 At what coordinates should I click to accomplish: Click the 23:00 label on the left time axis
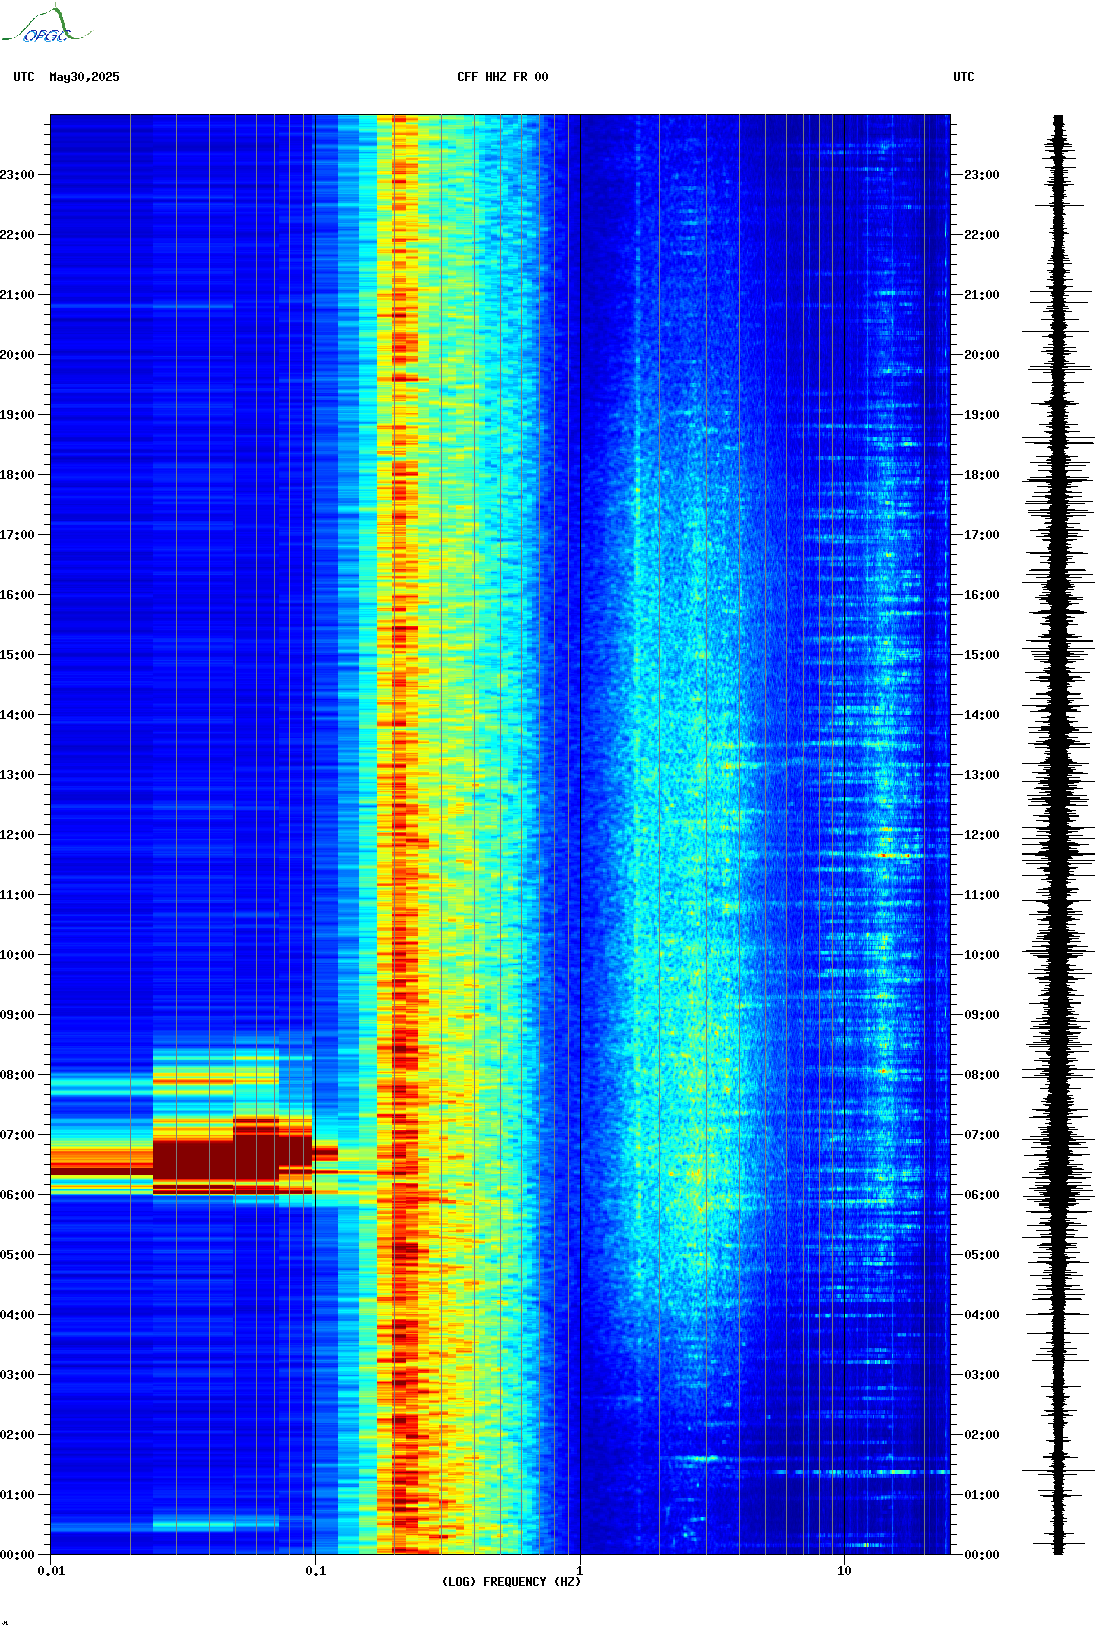pos(17,175)
